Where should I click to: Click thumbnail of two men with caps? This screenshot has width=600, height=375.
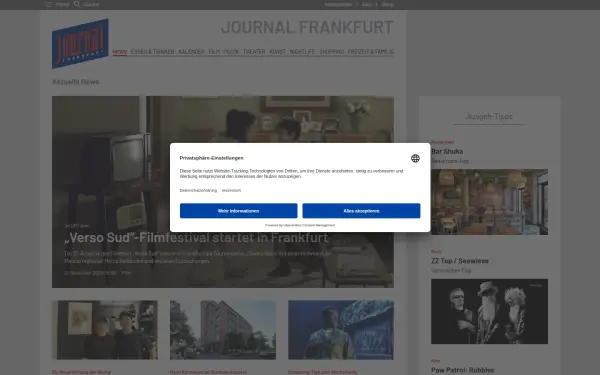(x=105, y=330)
